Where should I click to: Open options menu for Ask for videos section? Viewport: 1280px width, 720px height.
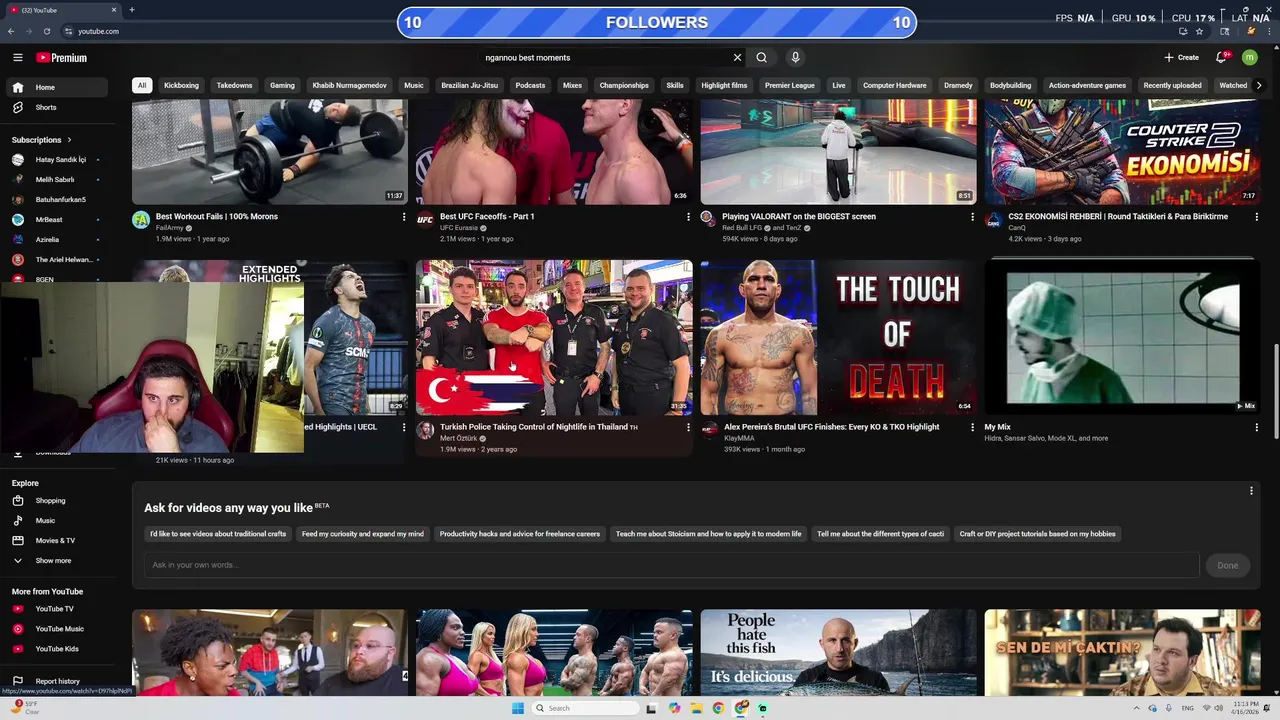[1251, 491]
